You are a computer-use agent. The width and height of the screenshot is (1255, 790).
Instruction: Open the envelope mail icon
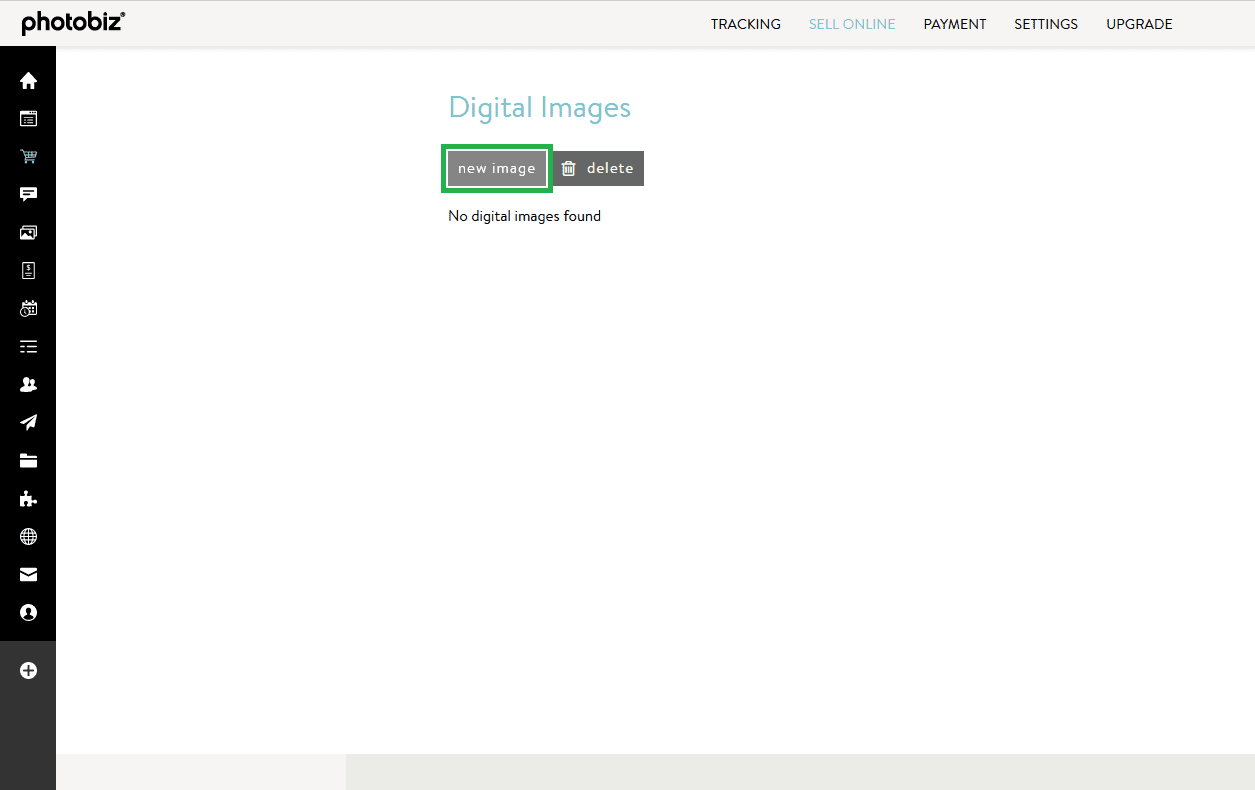tap(28, 575)
